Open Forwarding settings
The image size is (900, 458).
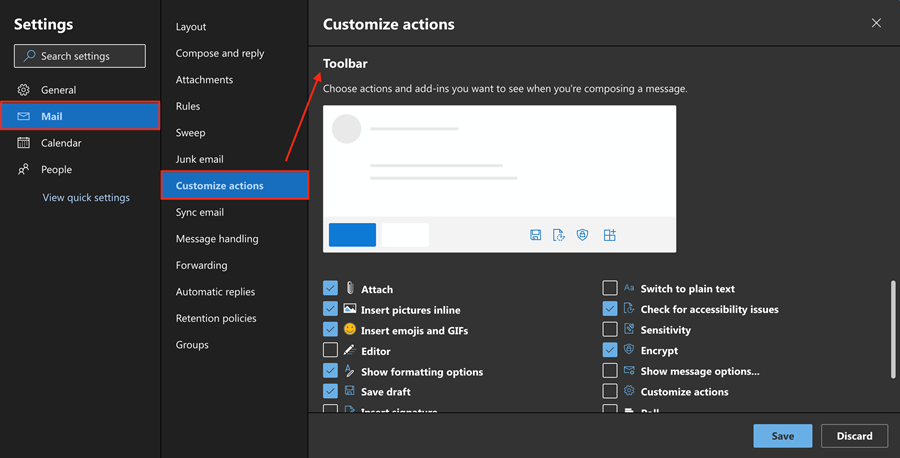(235, 265)
